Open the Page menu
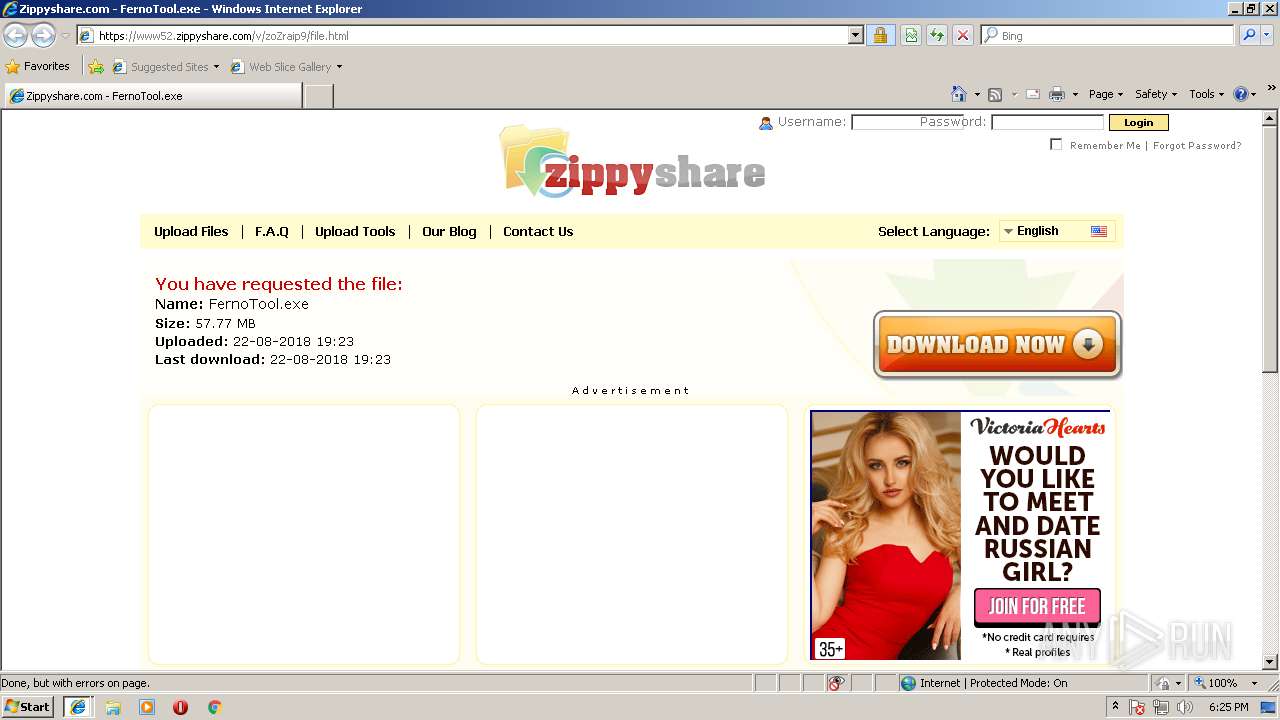Viewport: 1280px width, 720px height. tap(1105, 94)
